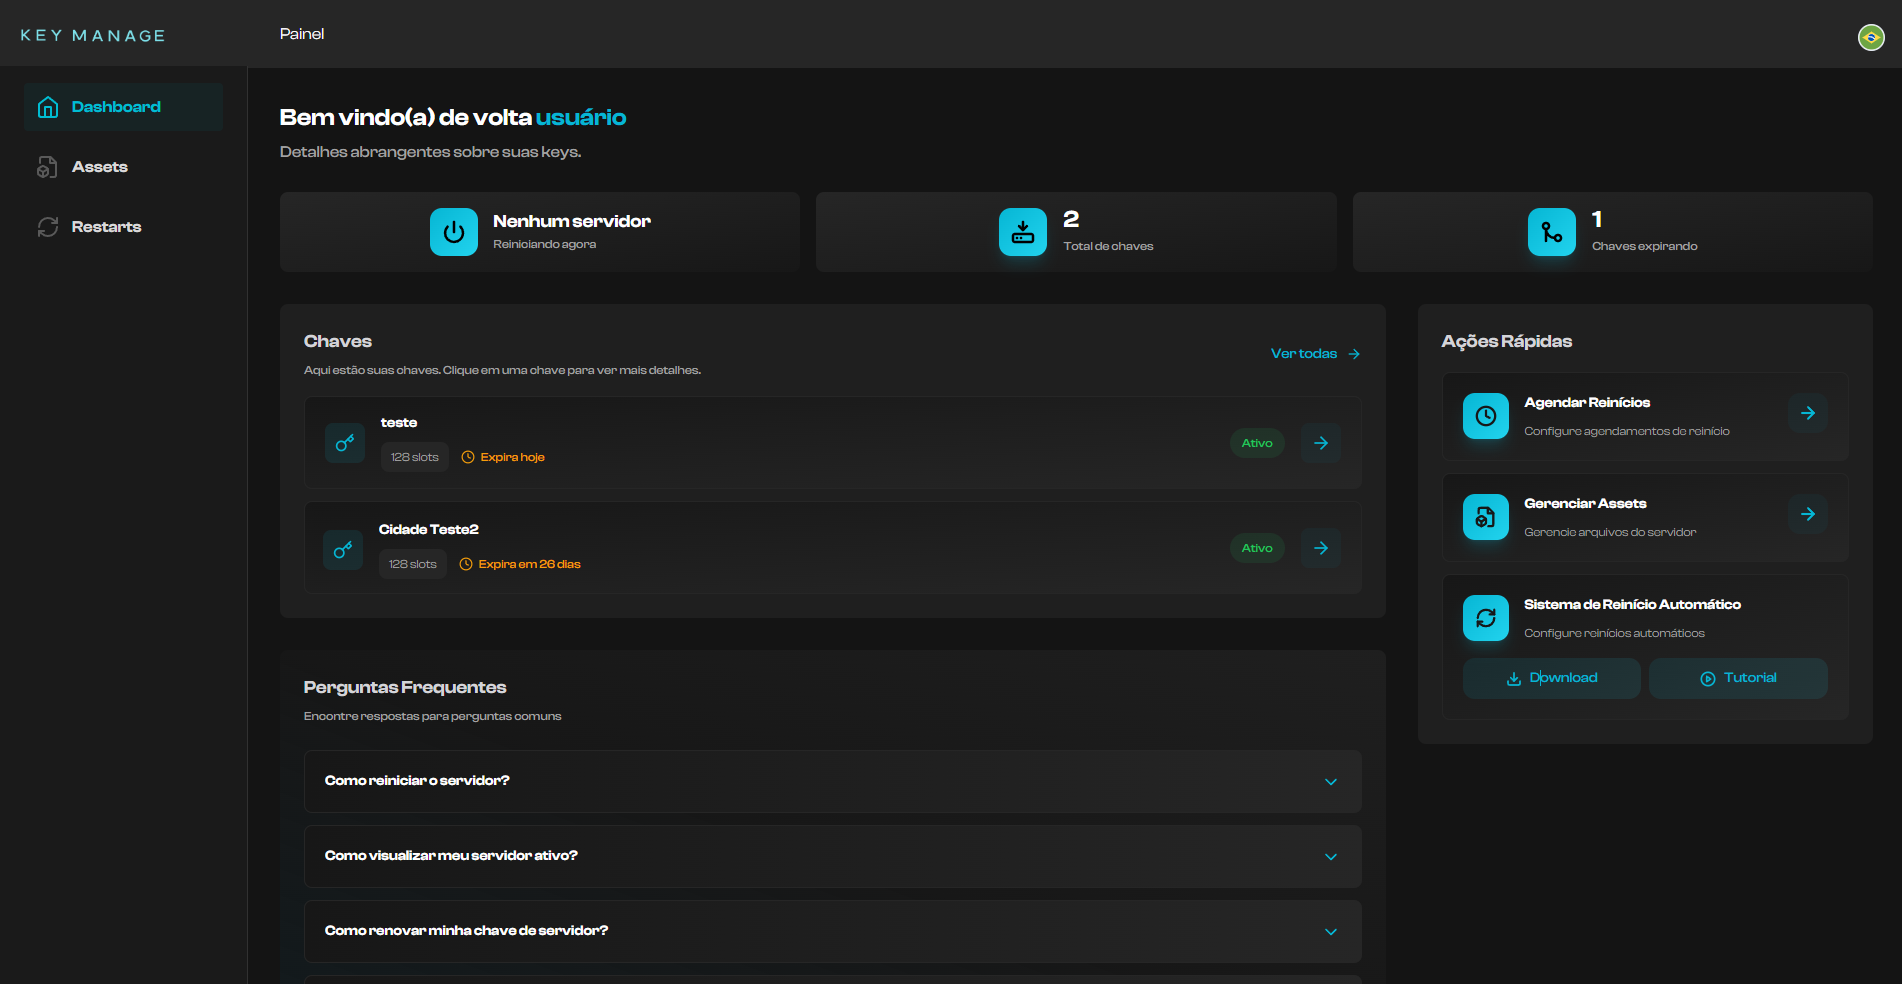
Task: Open the teste key using its arrow button
Action: click(x=1321, y=443)
